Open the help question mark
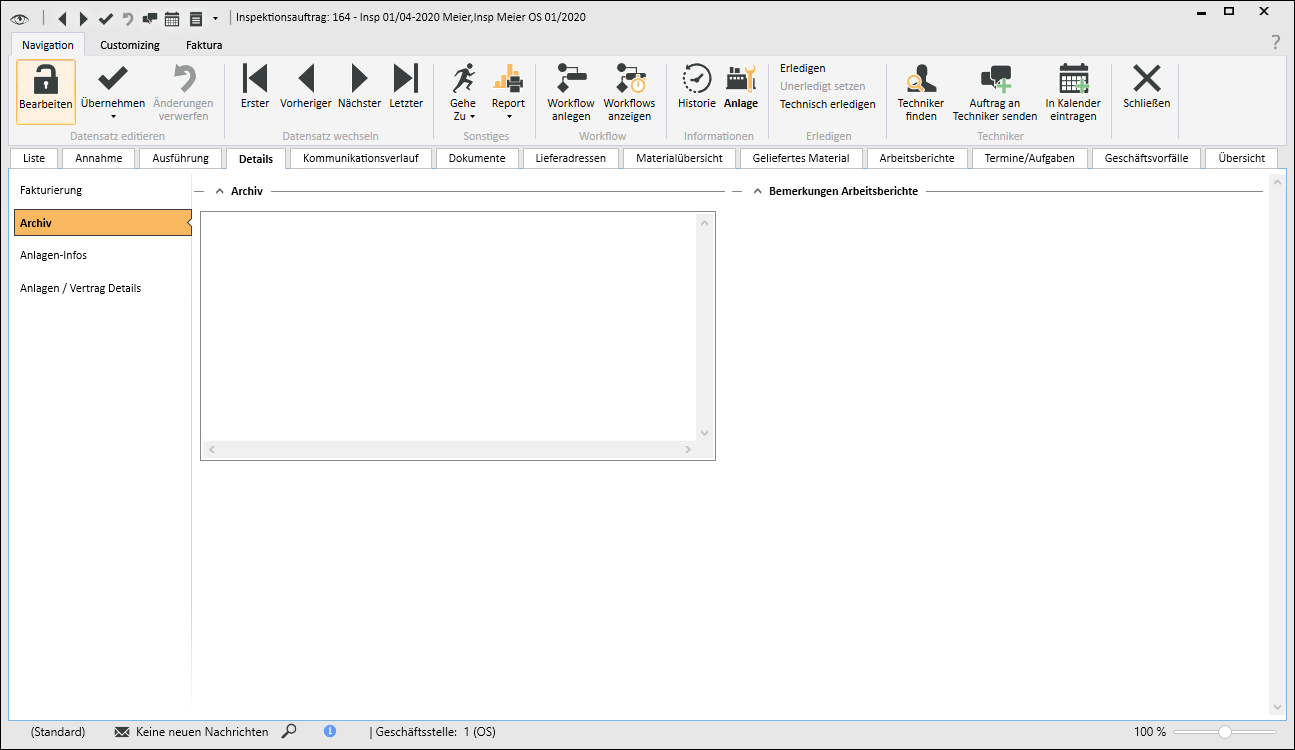 point(1275,42)
